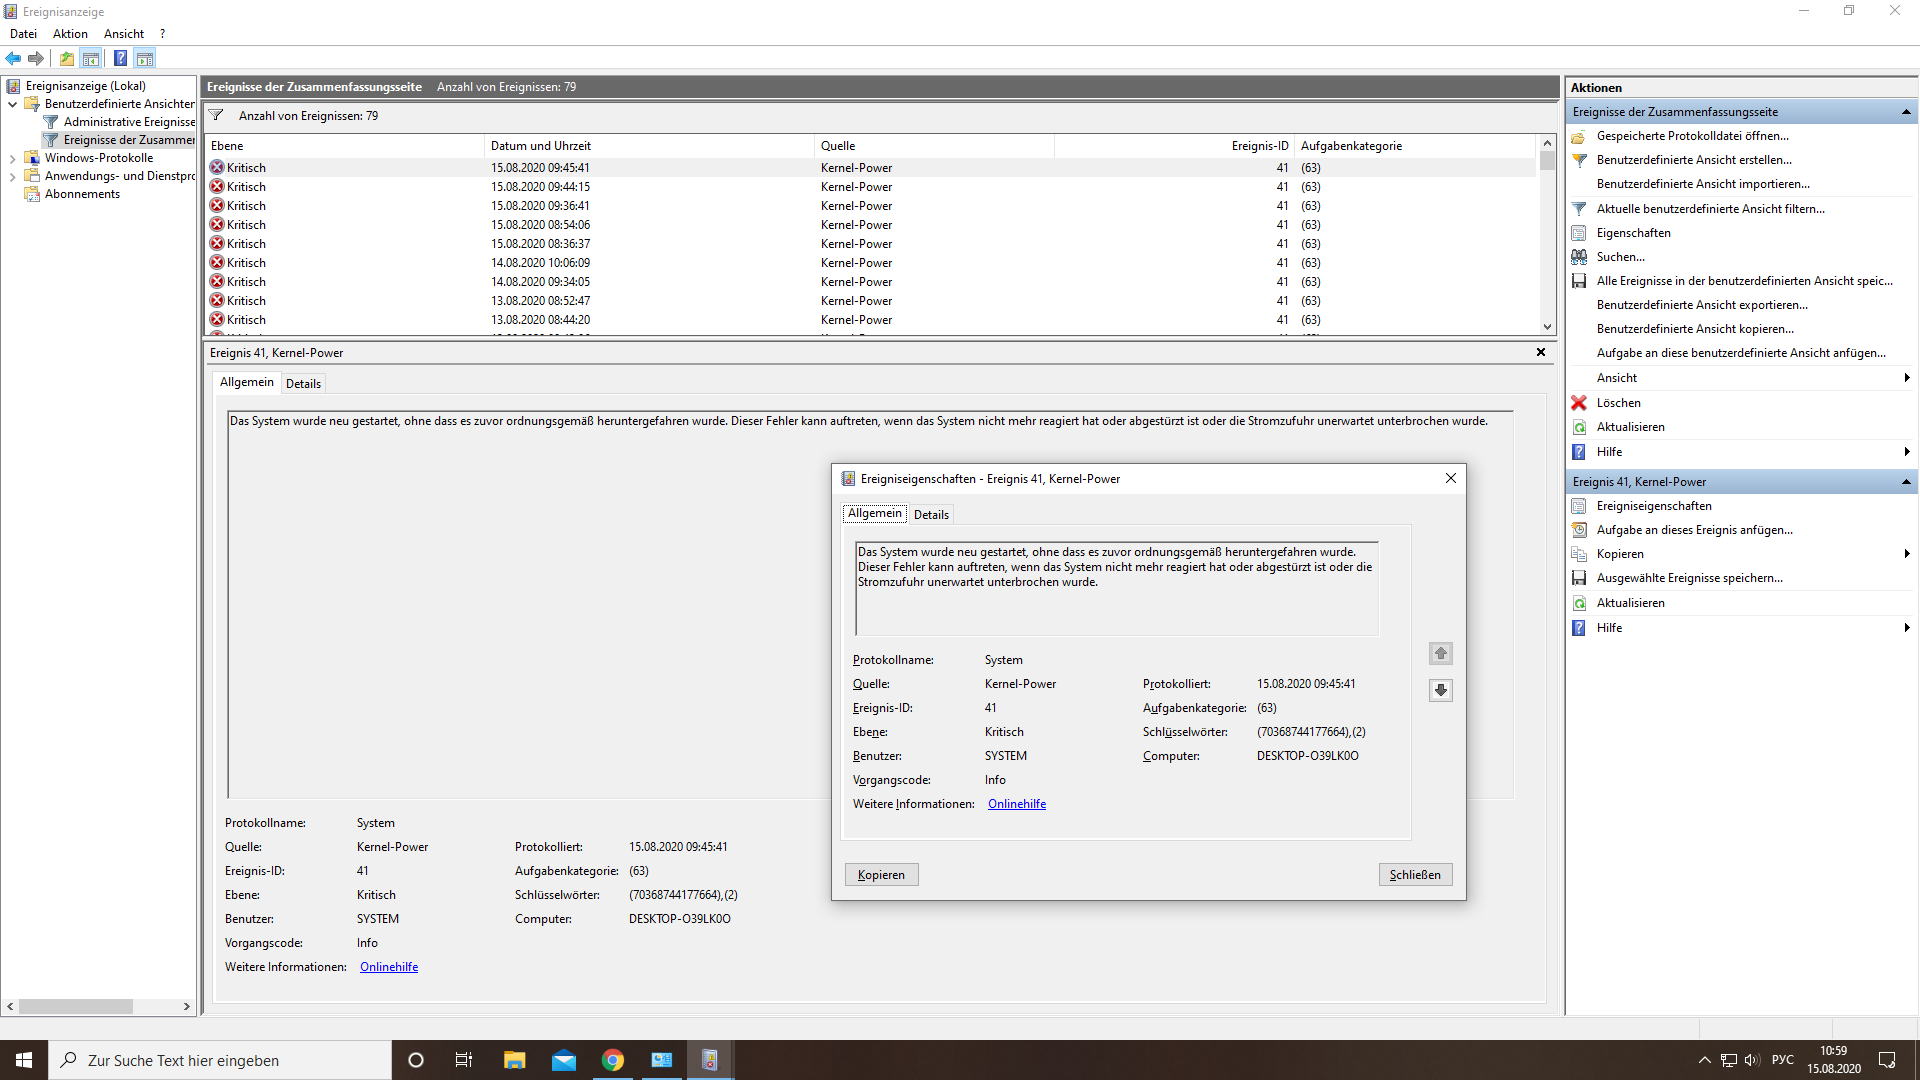Viewport: 1920px width, 1080px height.
Task: Open File Explorer from taskbar
Action: pos(514,1060)
